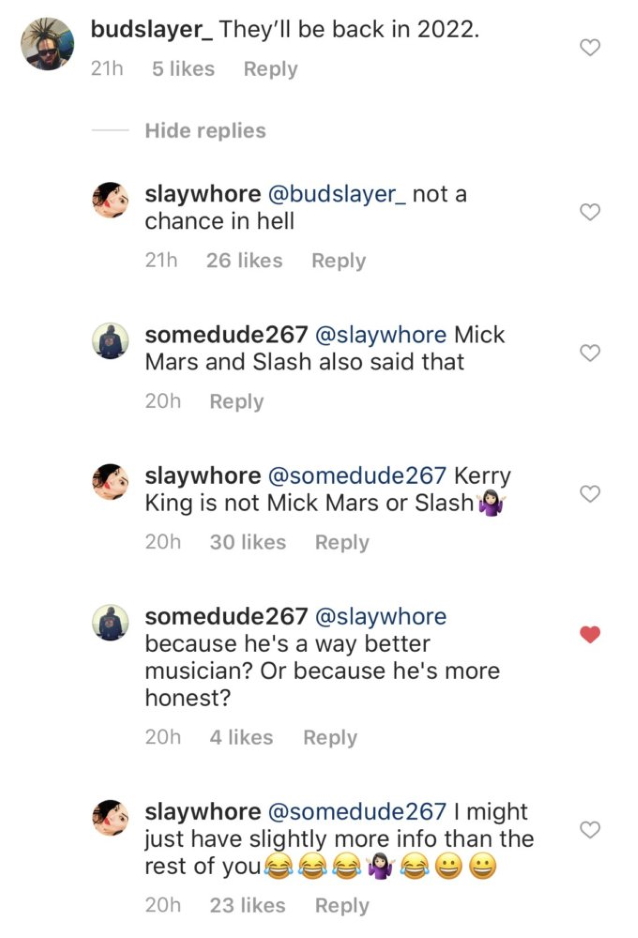Open @somedude267 mention in Kerry King reply
The width and height of the screenshot is (638, 938).
[357, 476]
